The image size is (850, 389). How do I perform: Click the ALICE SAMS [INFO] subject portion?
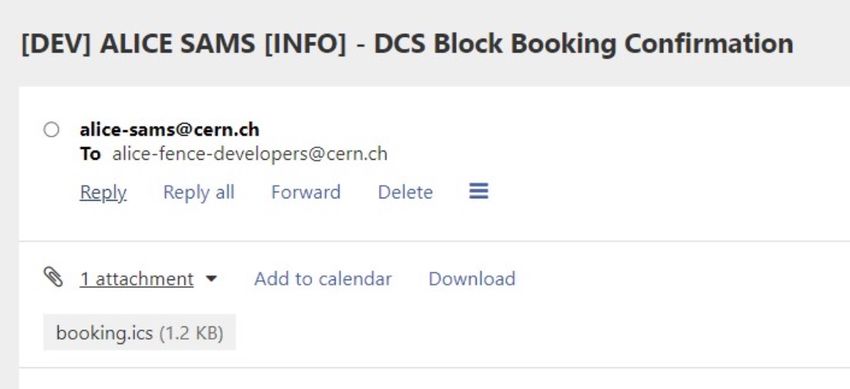[x=223, y=44]
